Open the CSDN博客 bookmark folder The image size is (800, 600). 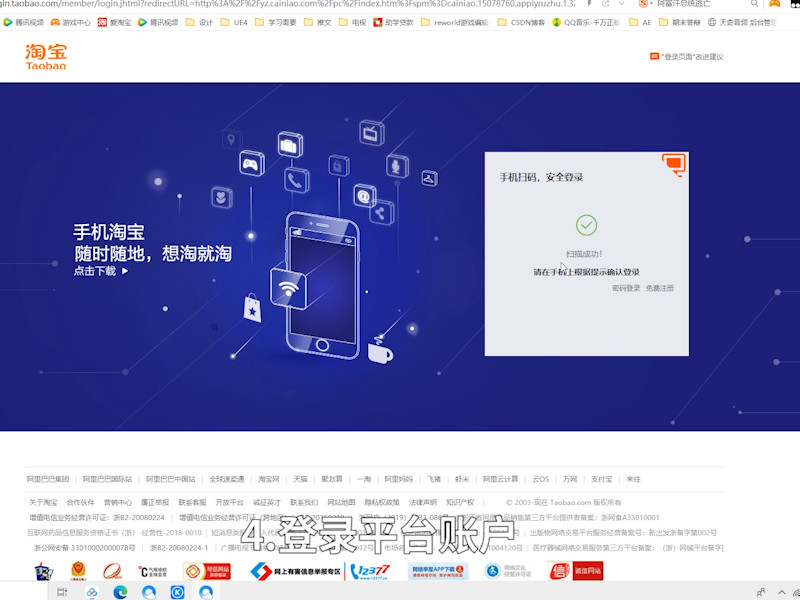[x=521, y=22]
